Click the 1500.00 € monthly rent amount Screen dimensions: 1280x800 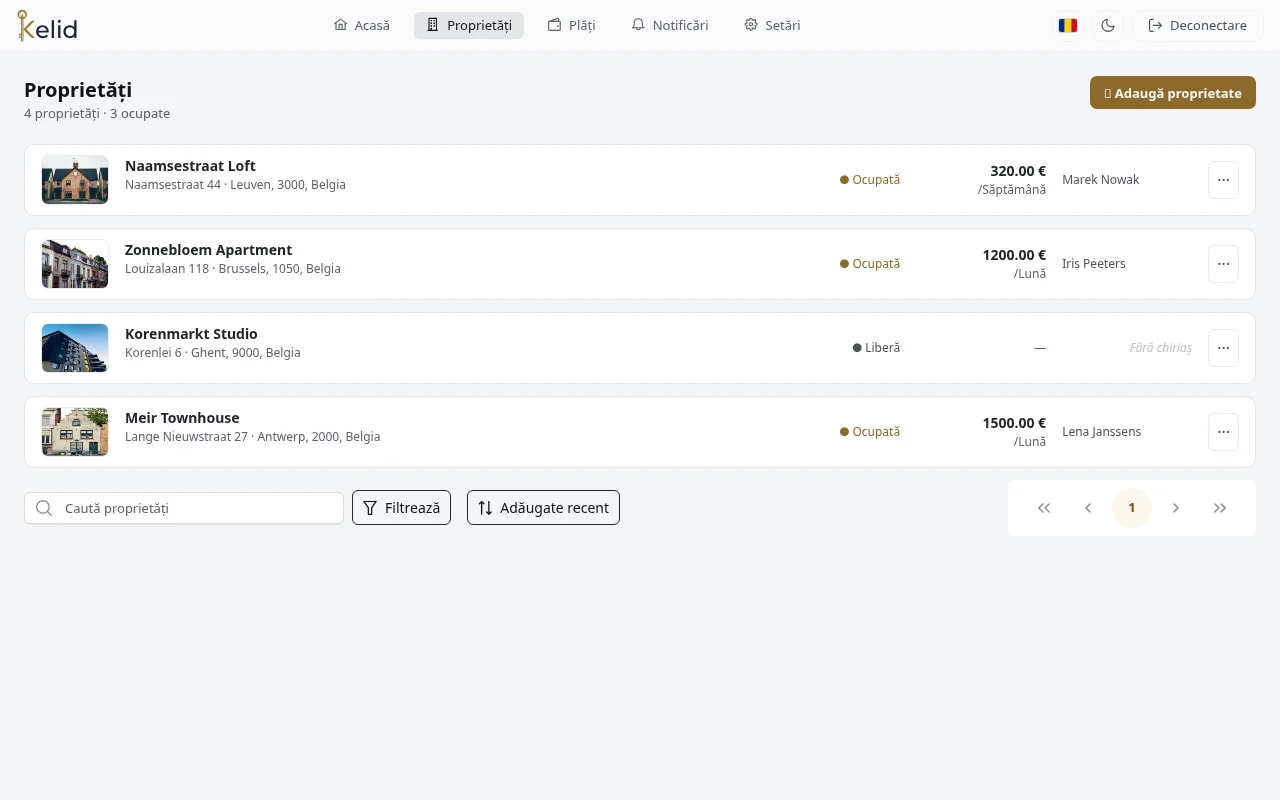[1014, 423]
